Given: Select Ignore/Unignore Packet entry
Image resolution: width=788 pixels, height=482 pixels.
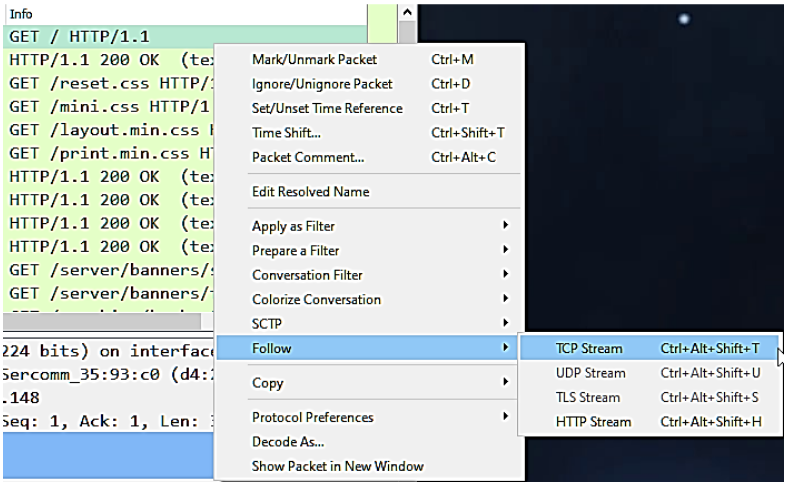Looking at the screenshot, I should pyautogui.click(x=370, y=84).
